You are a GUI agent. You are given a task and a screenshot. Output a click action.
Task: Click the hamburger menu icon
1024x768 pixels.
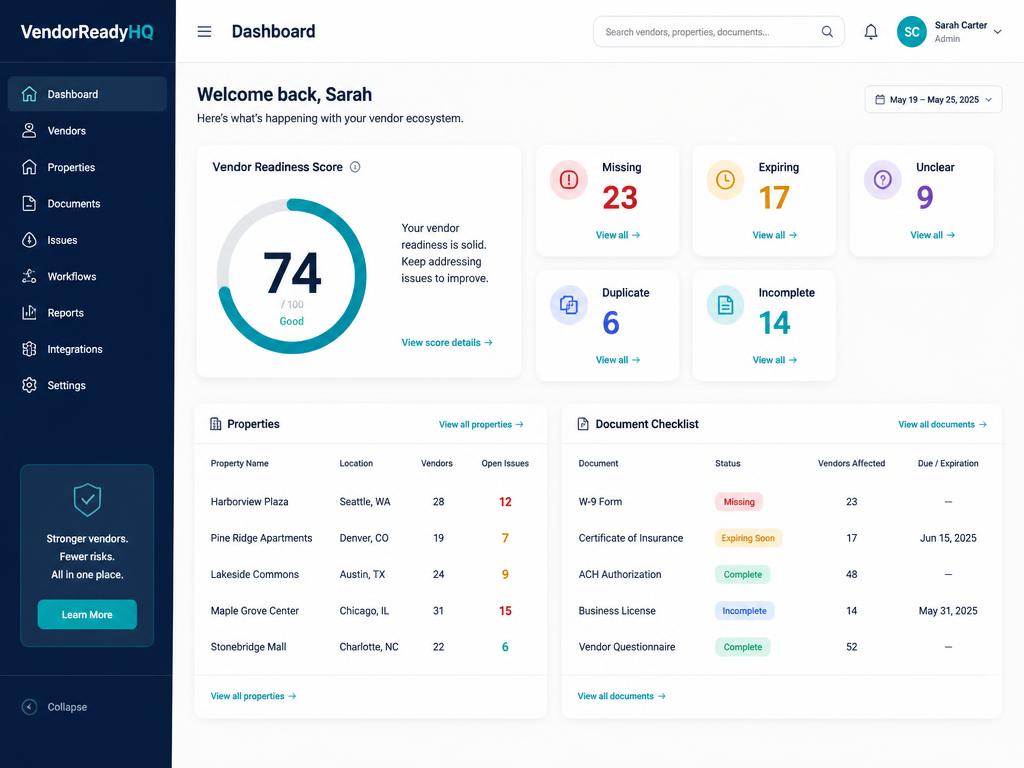(204, 31)
